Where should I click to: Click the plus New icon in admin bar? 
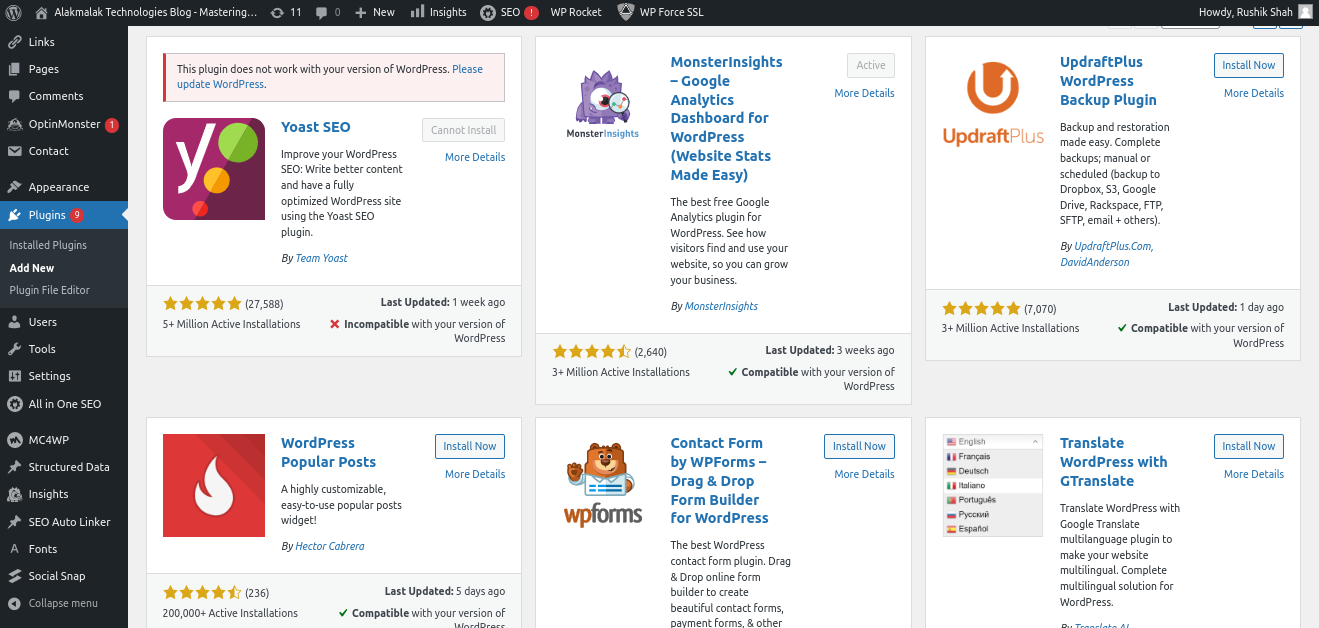pyautogui.click(x=361, y=12)
